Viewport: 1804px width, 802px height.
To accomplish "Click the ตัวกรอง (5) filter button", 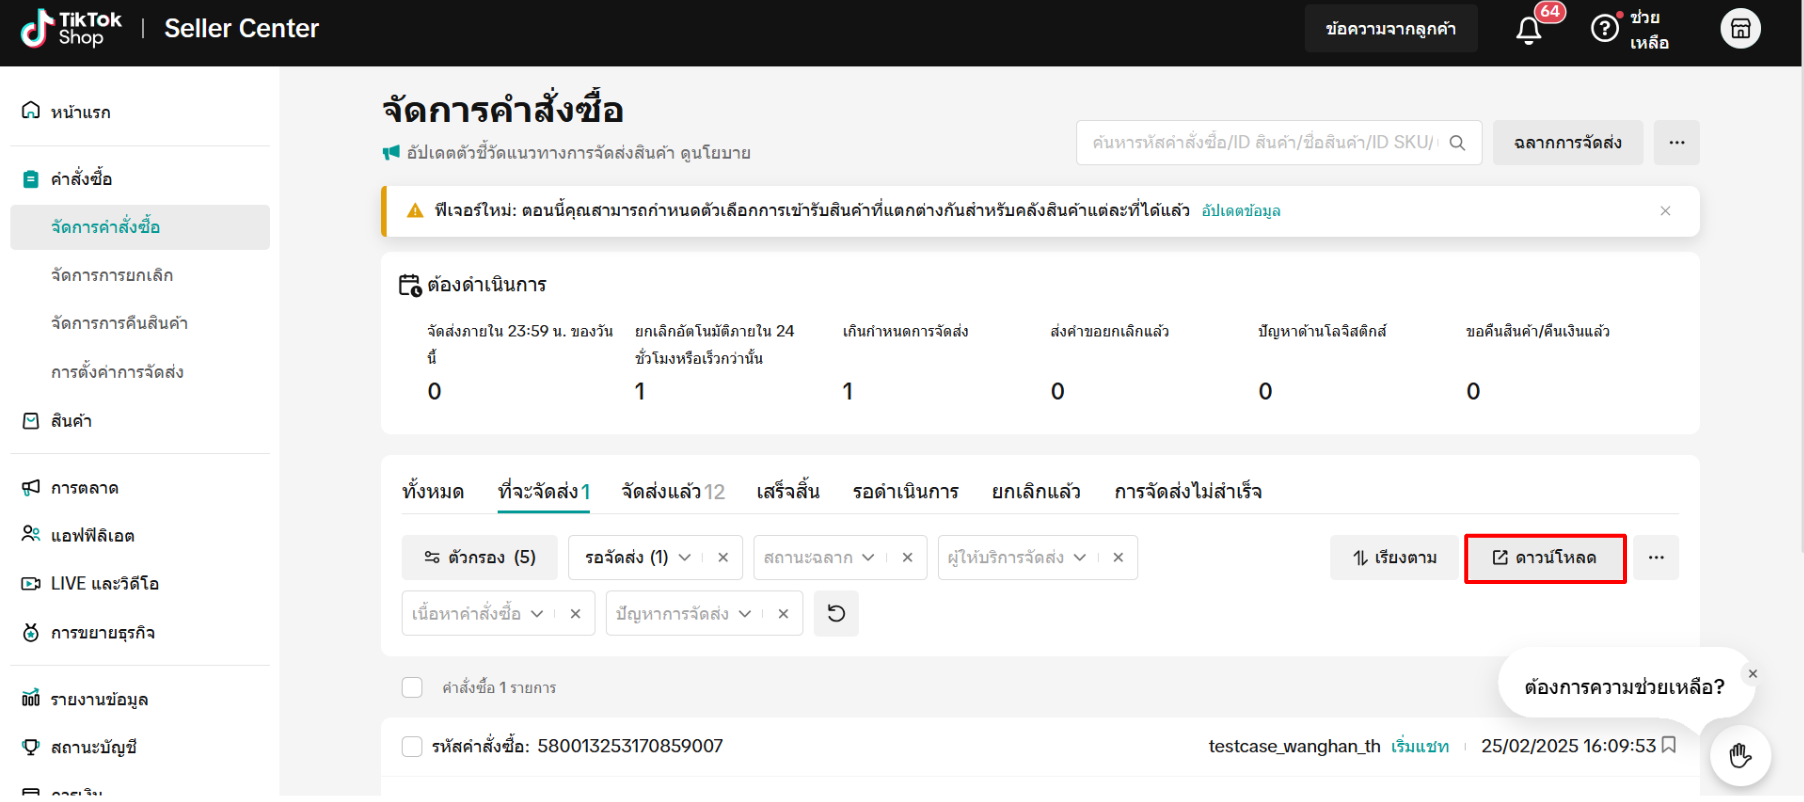I will (x=480, y=557).
